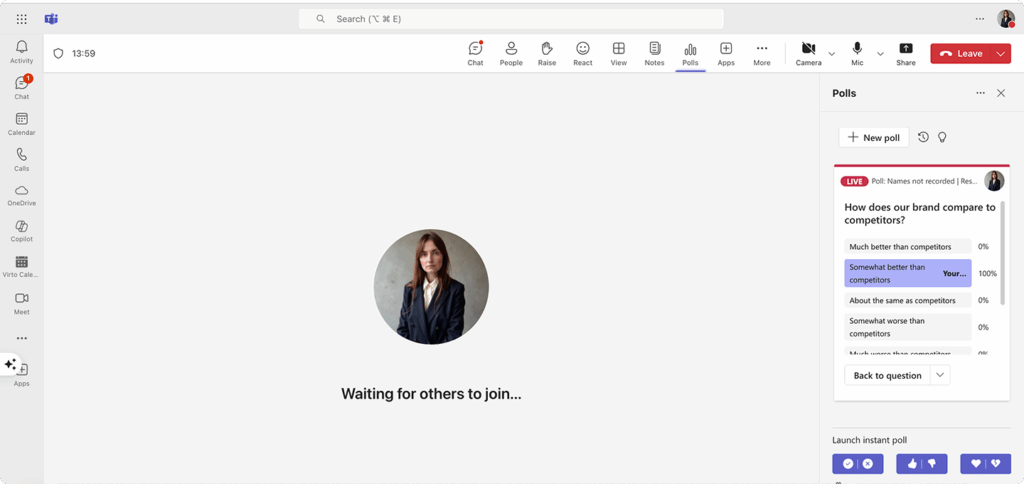Screen dimensions: 1024x484
Task: Expand camera options dropdown arrow
Action: [831, 54]
